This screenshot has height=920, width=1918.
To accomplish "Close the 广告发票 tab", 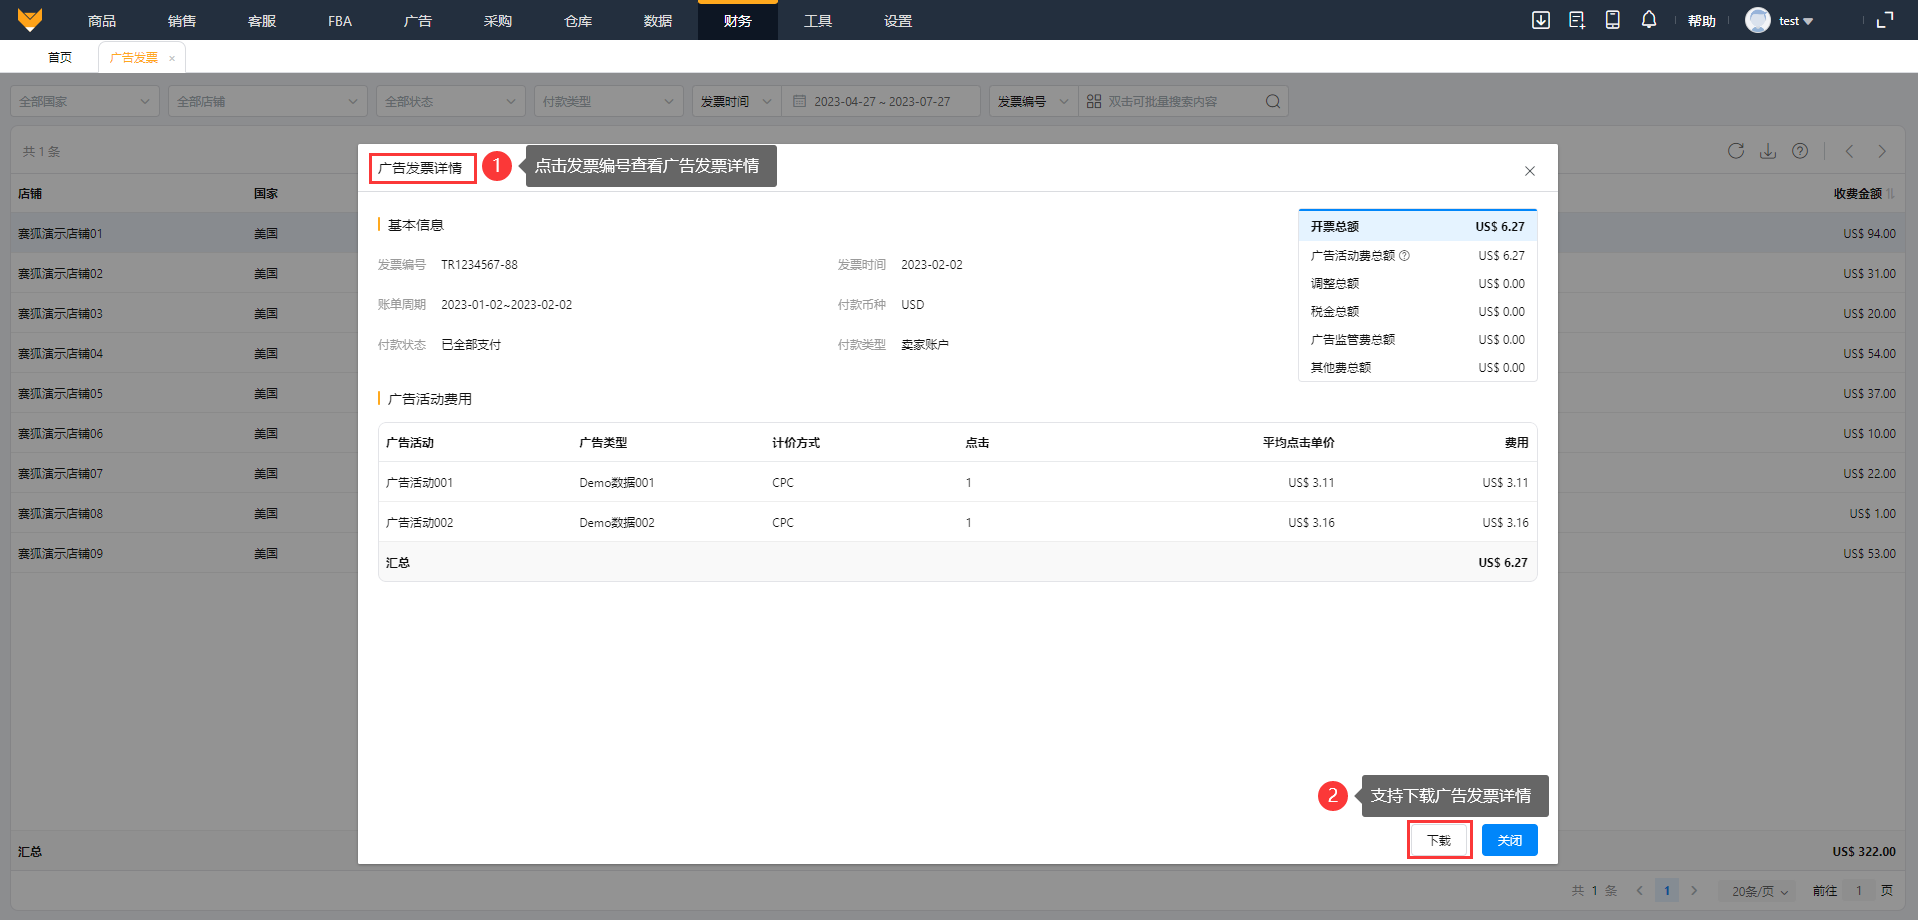I will 172,58.
